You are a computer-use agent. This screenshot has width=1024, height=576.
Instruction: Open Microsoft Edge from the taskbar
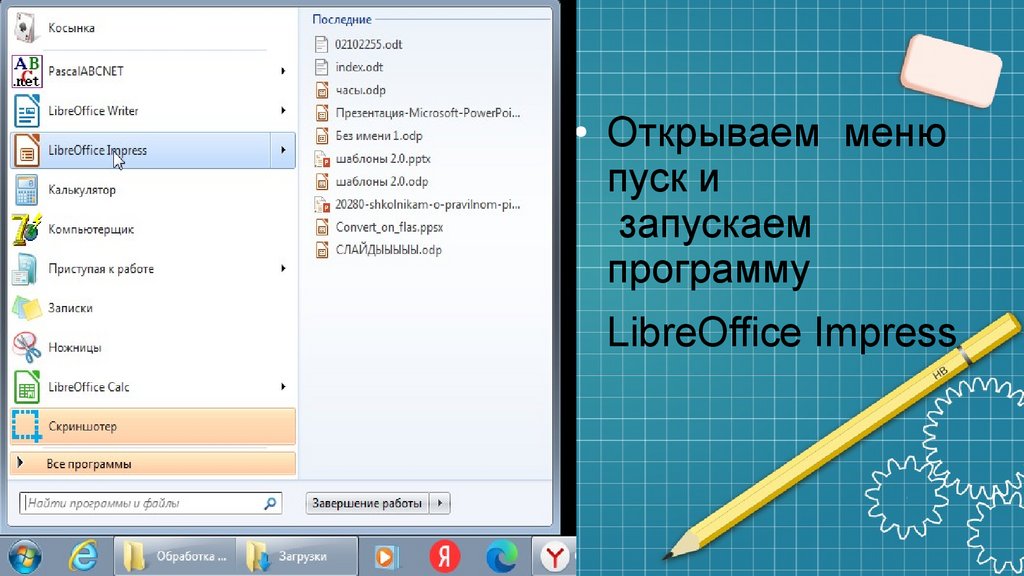tap(502, 557)
